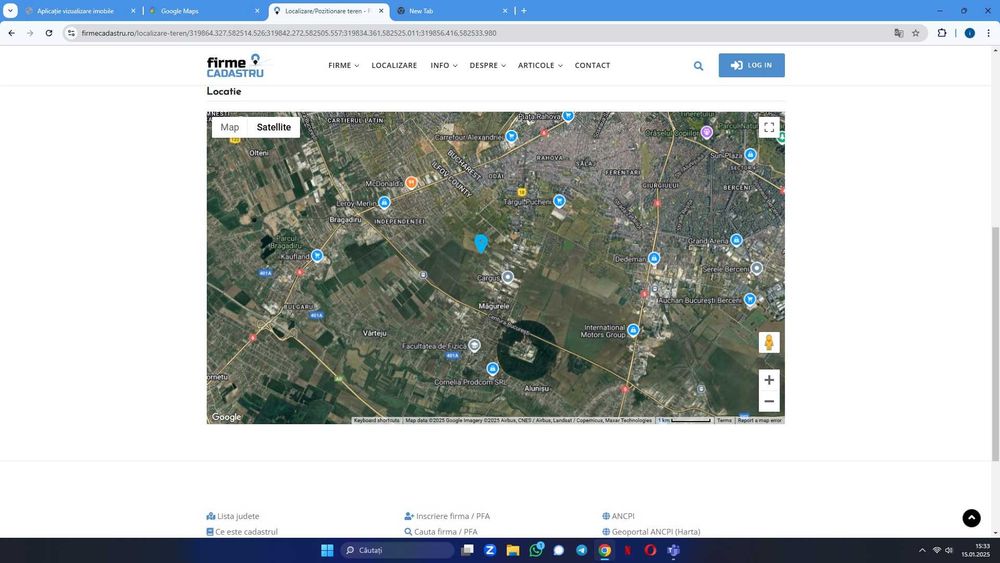Image resolution: width=1000 pixels, height=563 pixels.
Task: Switch to the New Tab tab
Action: pyautogui.click(x=452, y=11)
